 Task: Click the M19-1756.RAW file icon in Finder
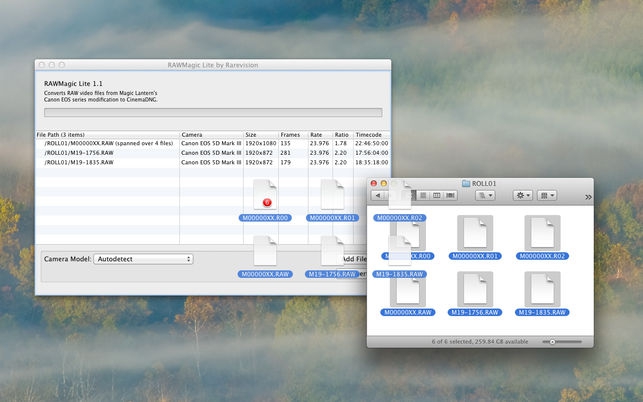(475, 289)
